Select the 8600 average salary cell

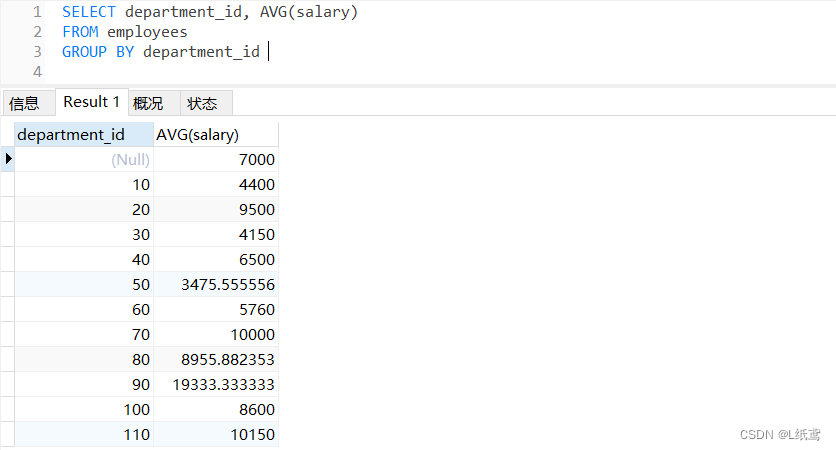click(x=216, y=409)
